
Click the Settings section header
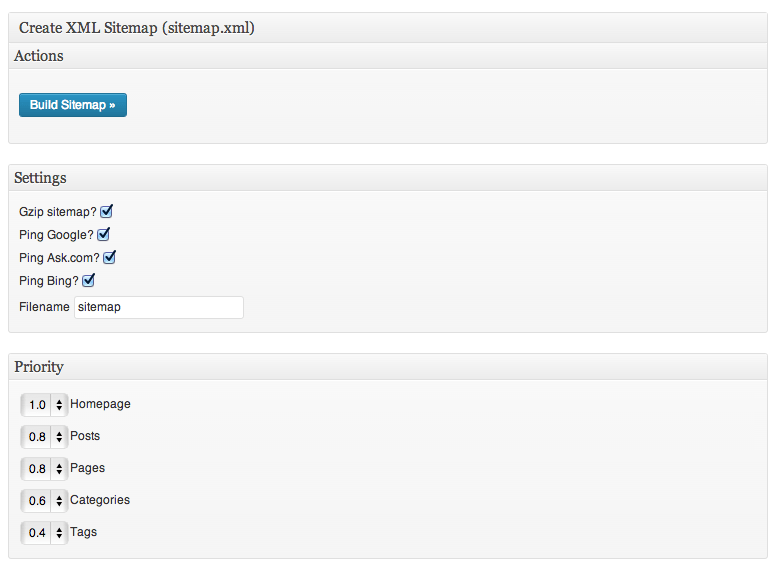tap(388, 178)
